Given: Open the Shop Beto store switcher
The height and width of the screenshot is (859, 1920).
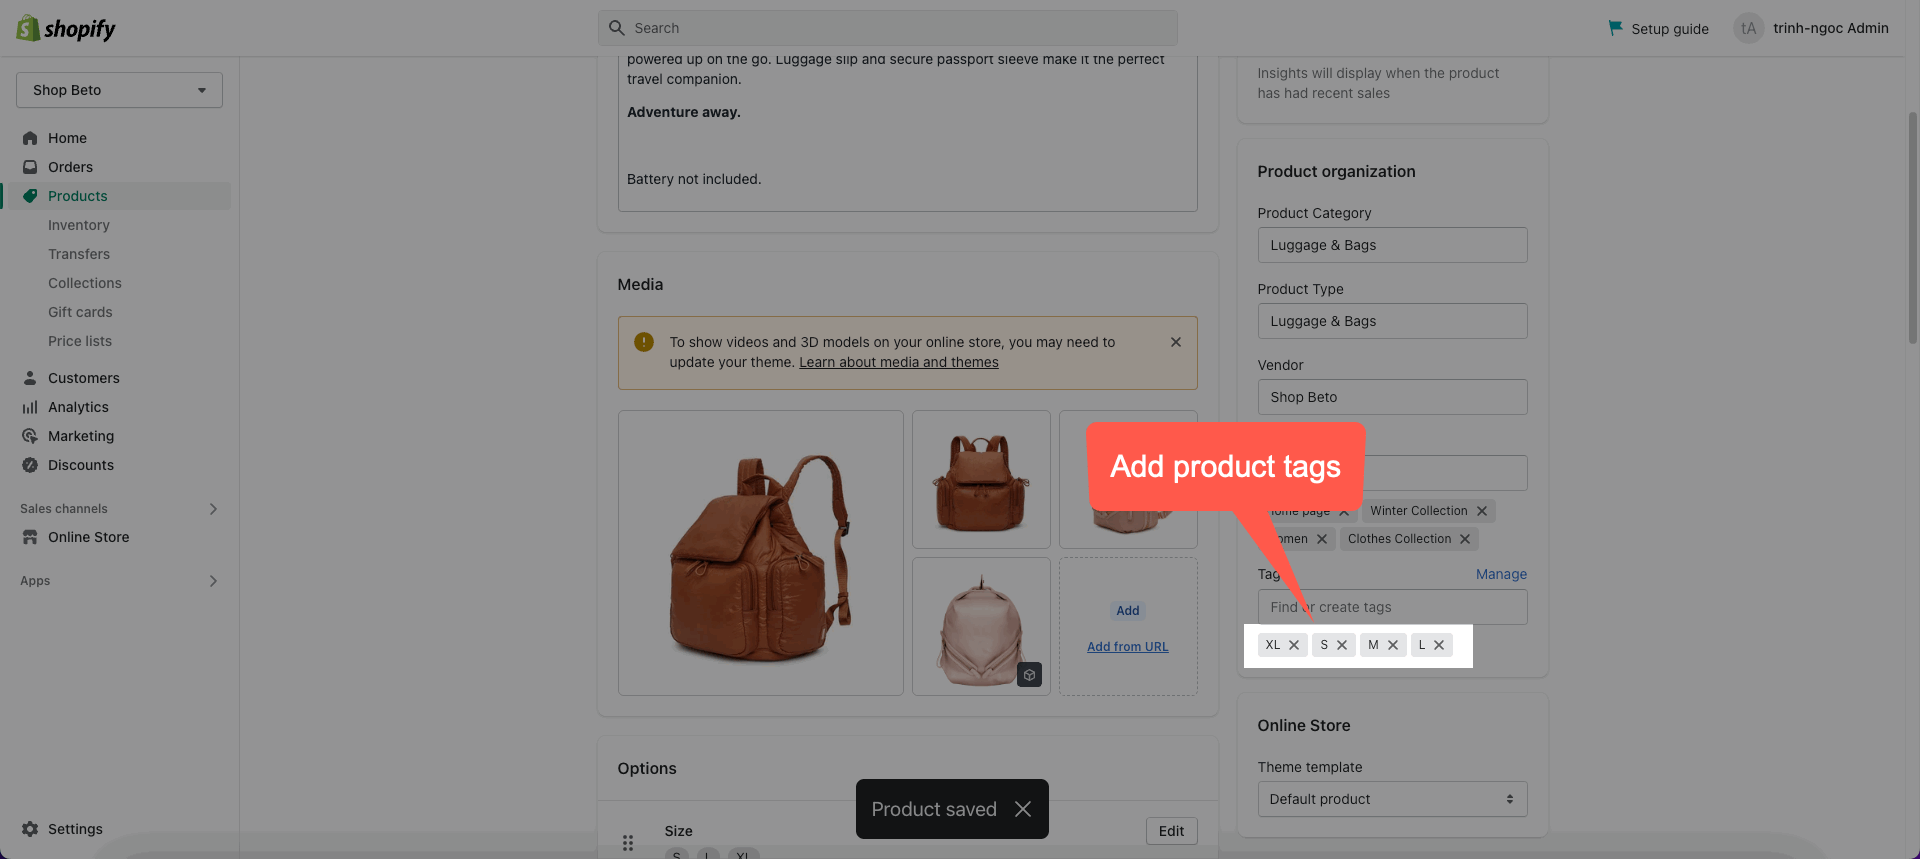Looking at the screenshot, I should click(119, 90).
